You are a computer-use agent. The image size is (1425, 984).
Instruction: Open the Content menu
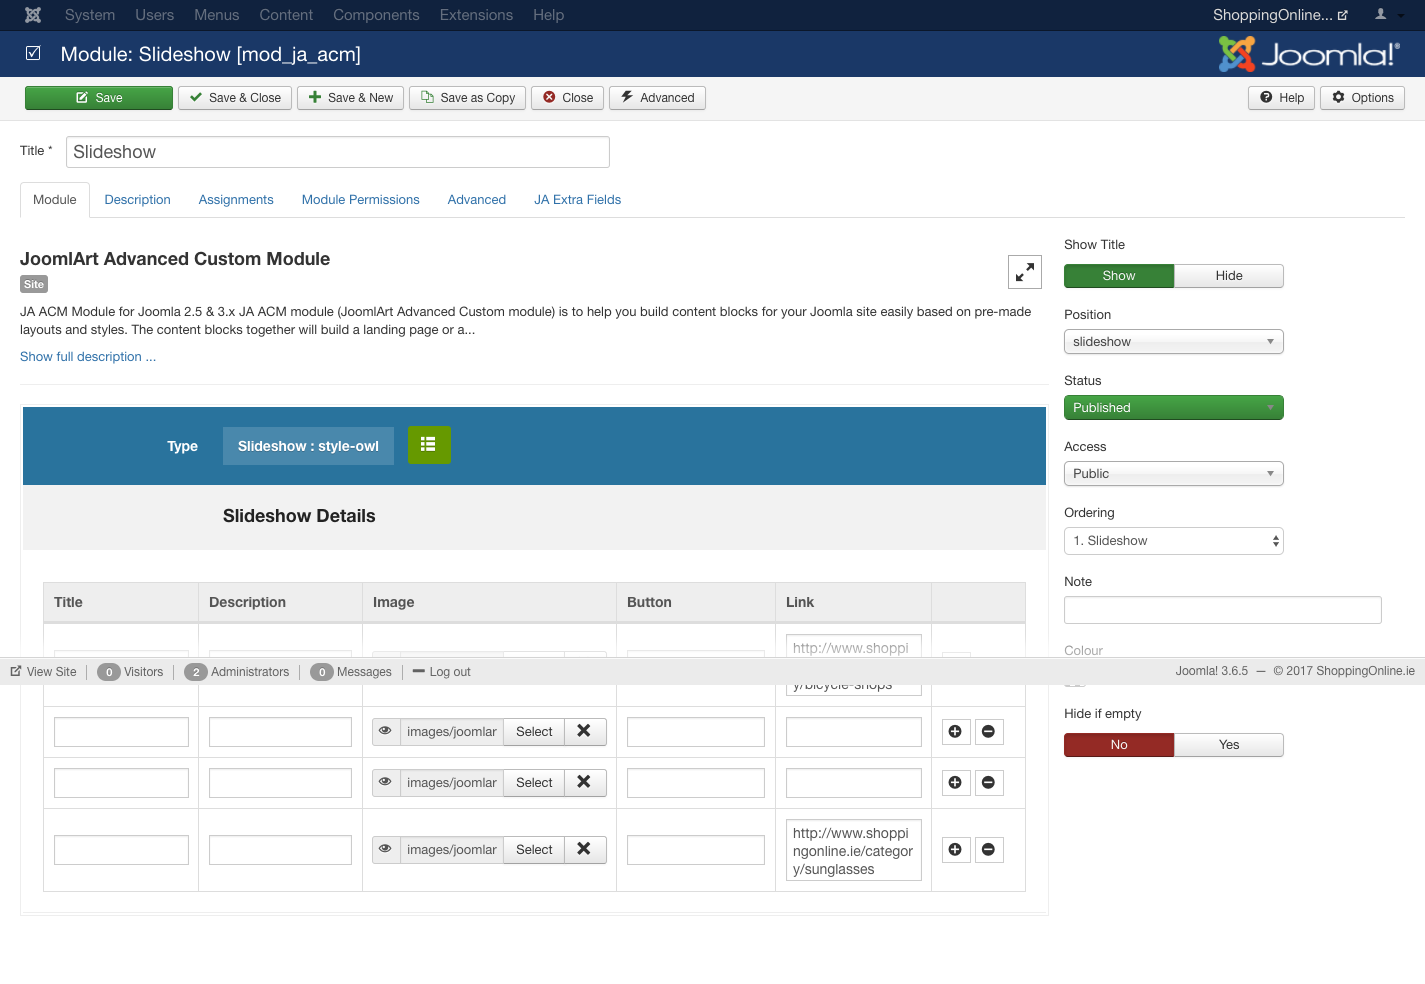(x=286, y=15)
